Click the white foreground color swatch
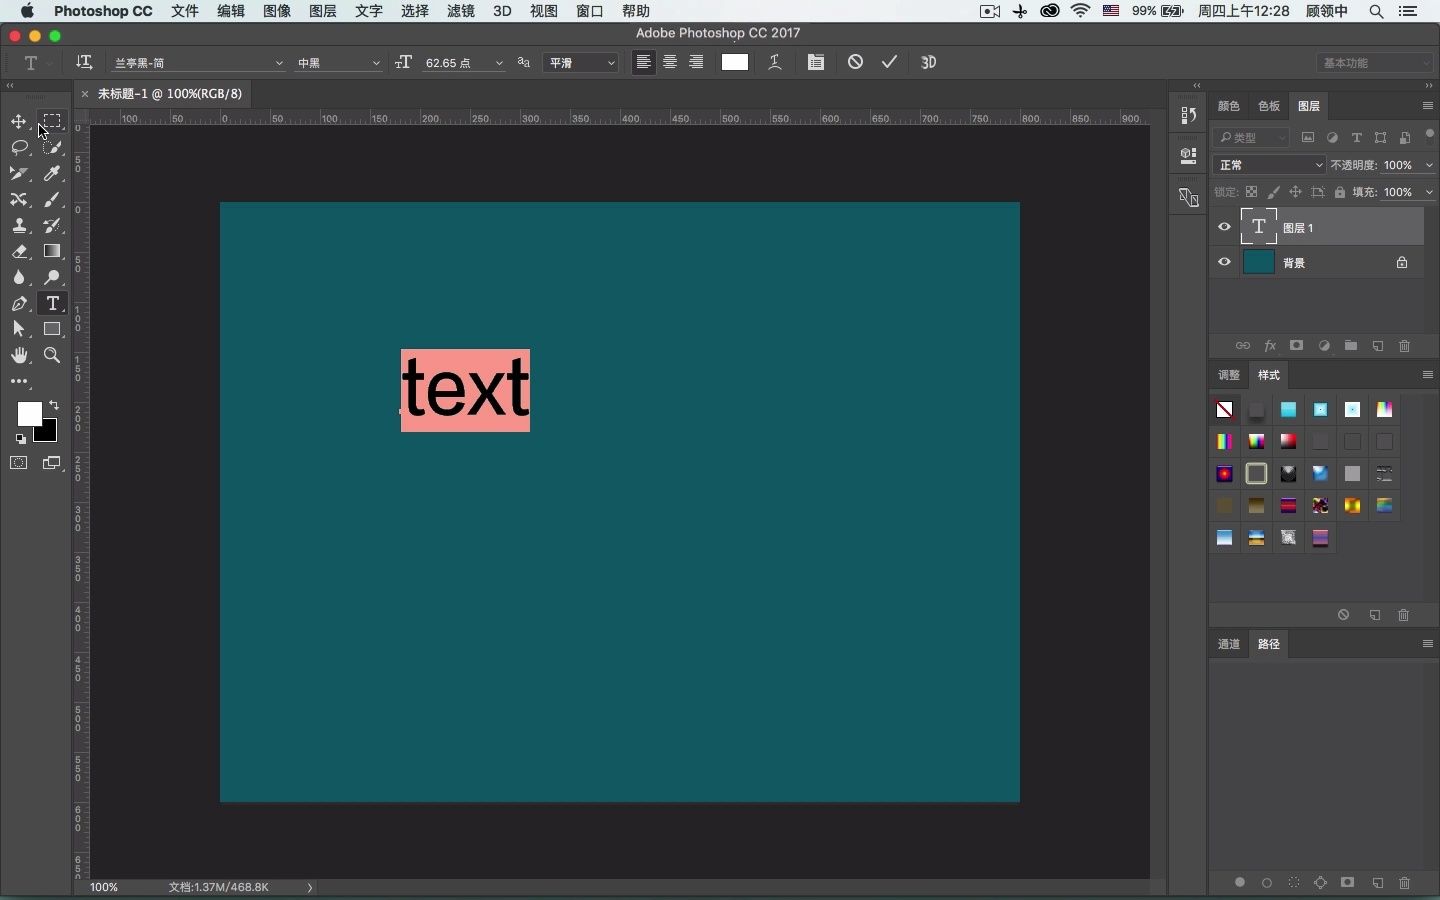Image resolution: width=1440 pixels, height=900 pixels. [29, 413]
